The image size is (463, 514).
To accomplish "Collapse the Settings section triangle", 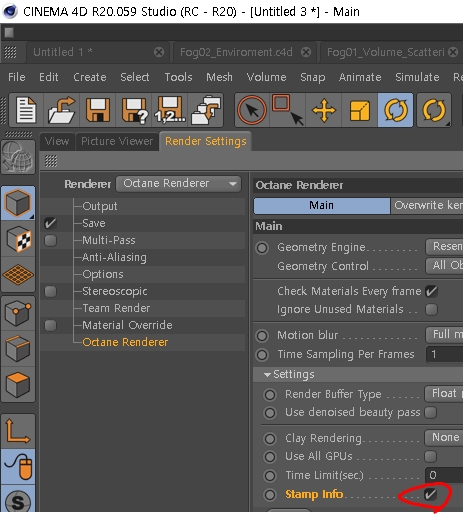I will tap(267, 375).
